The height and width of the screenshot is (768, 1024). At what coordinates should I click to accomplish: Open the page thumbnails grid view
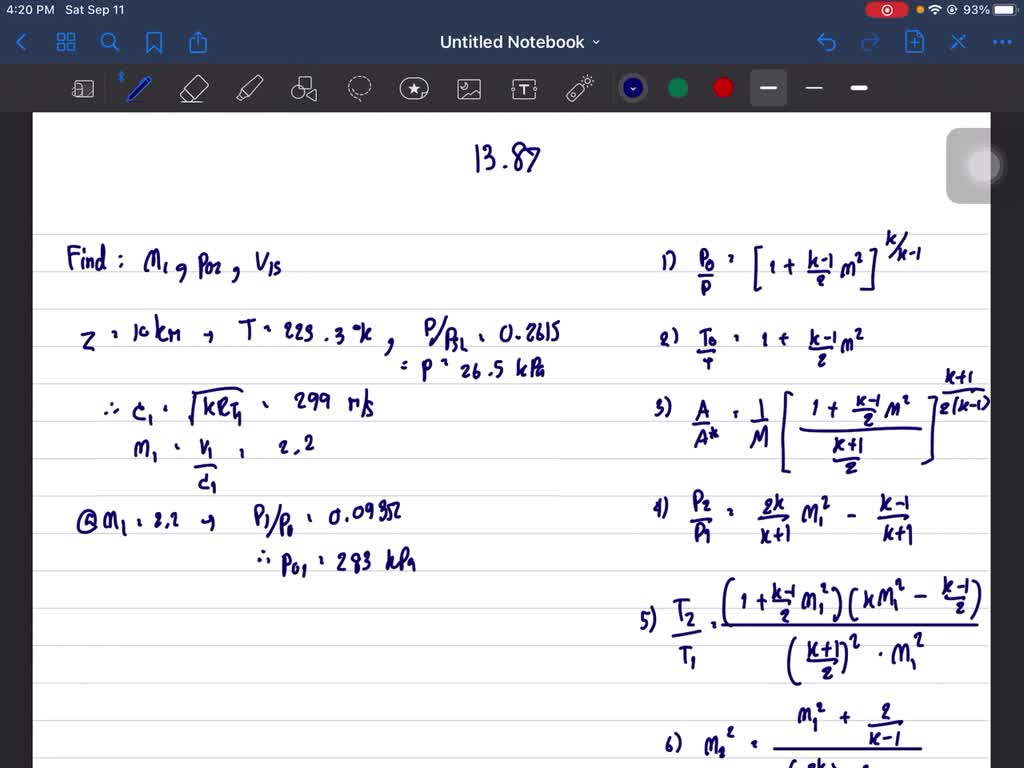(66, 42)
